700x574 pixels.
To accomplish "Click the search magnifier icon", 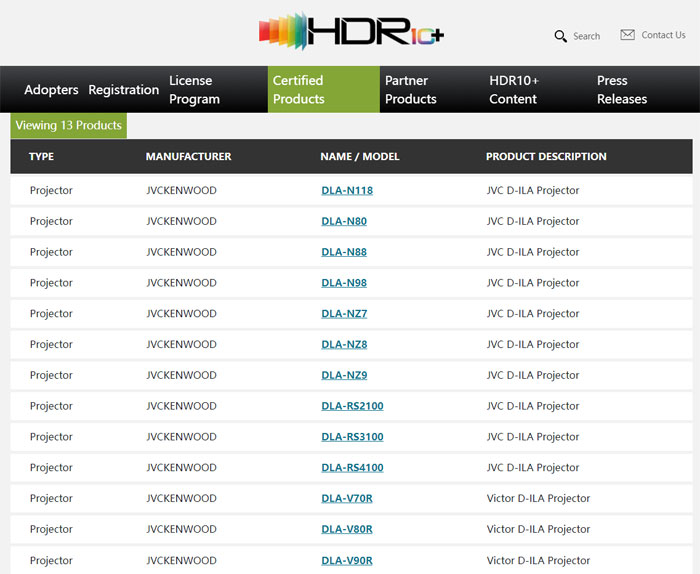I will (x=560, y=36).
